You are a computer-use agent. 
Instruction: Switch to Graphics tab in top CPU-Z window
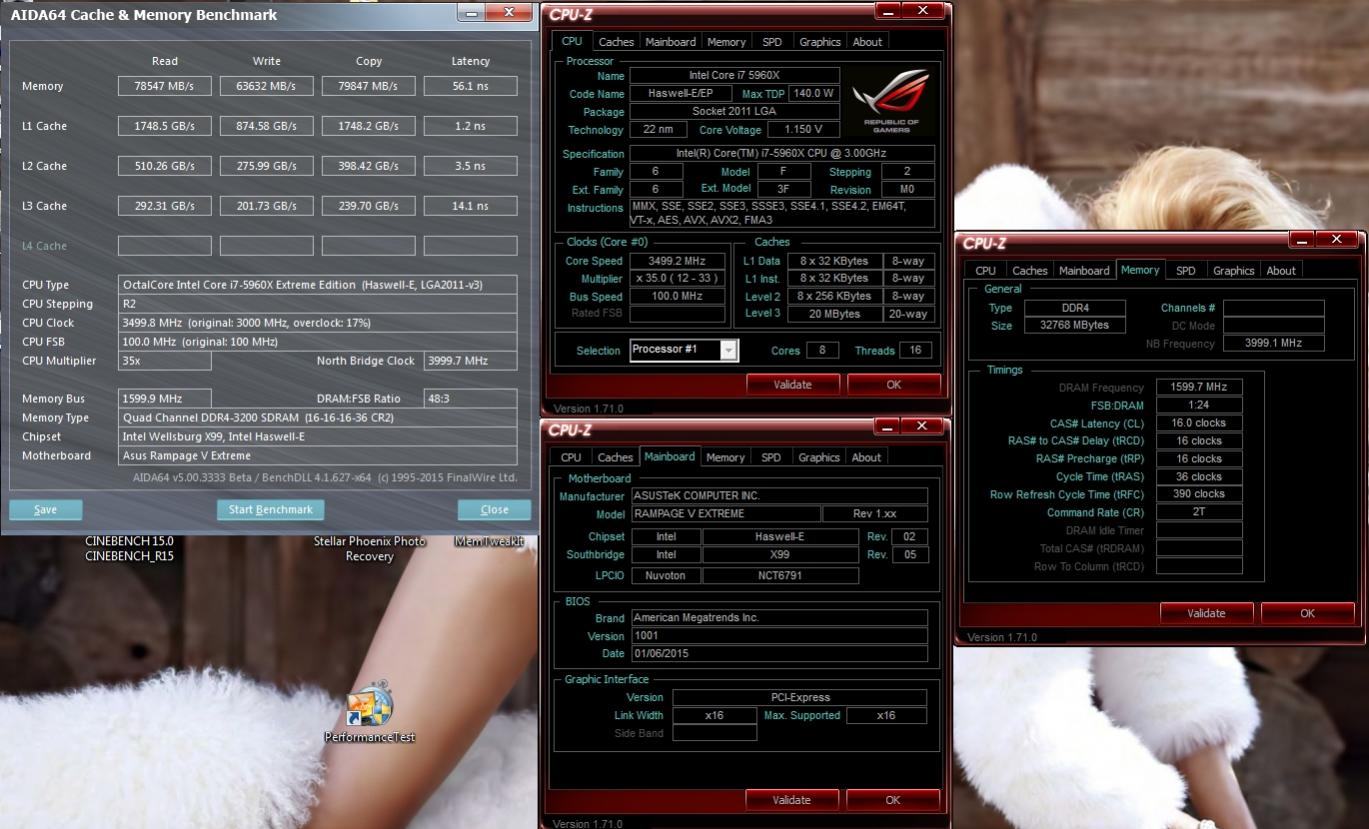pyautogui.click(x=820, y=42)
